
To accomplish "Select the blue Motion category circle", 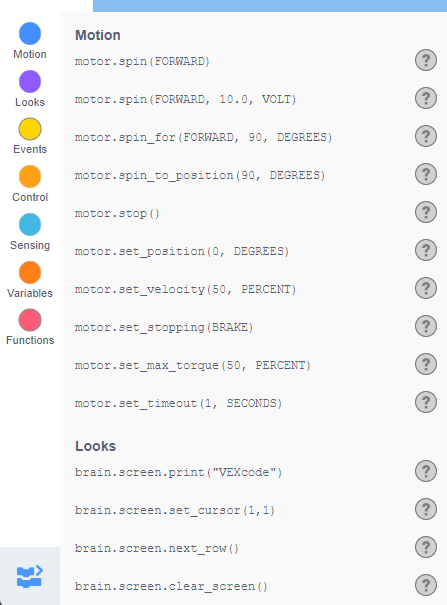I will point(30,34).
